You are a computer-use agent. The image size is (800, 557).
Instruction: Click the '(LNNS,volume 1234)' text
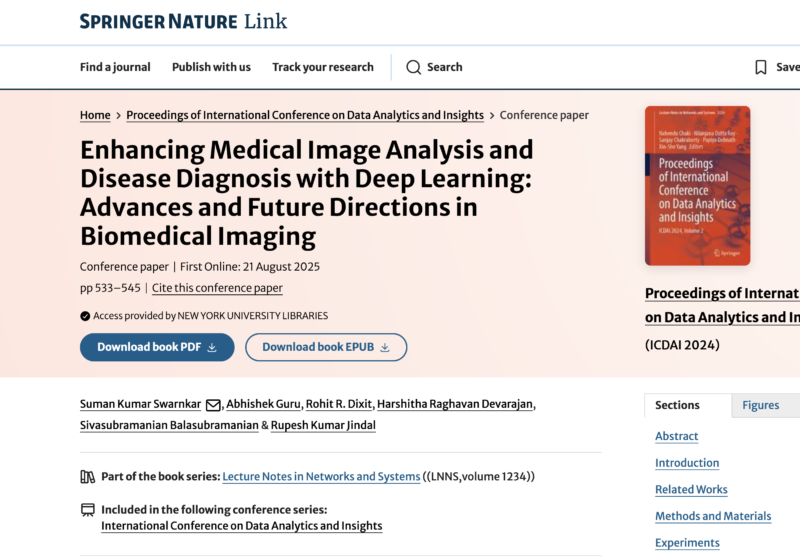click(479, 477)
